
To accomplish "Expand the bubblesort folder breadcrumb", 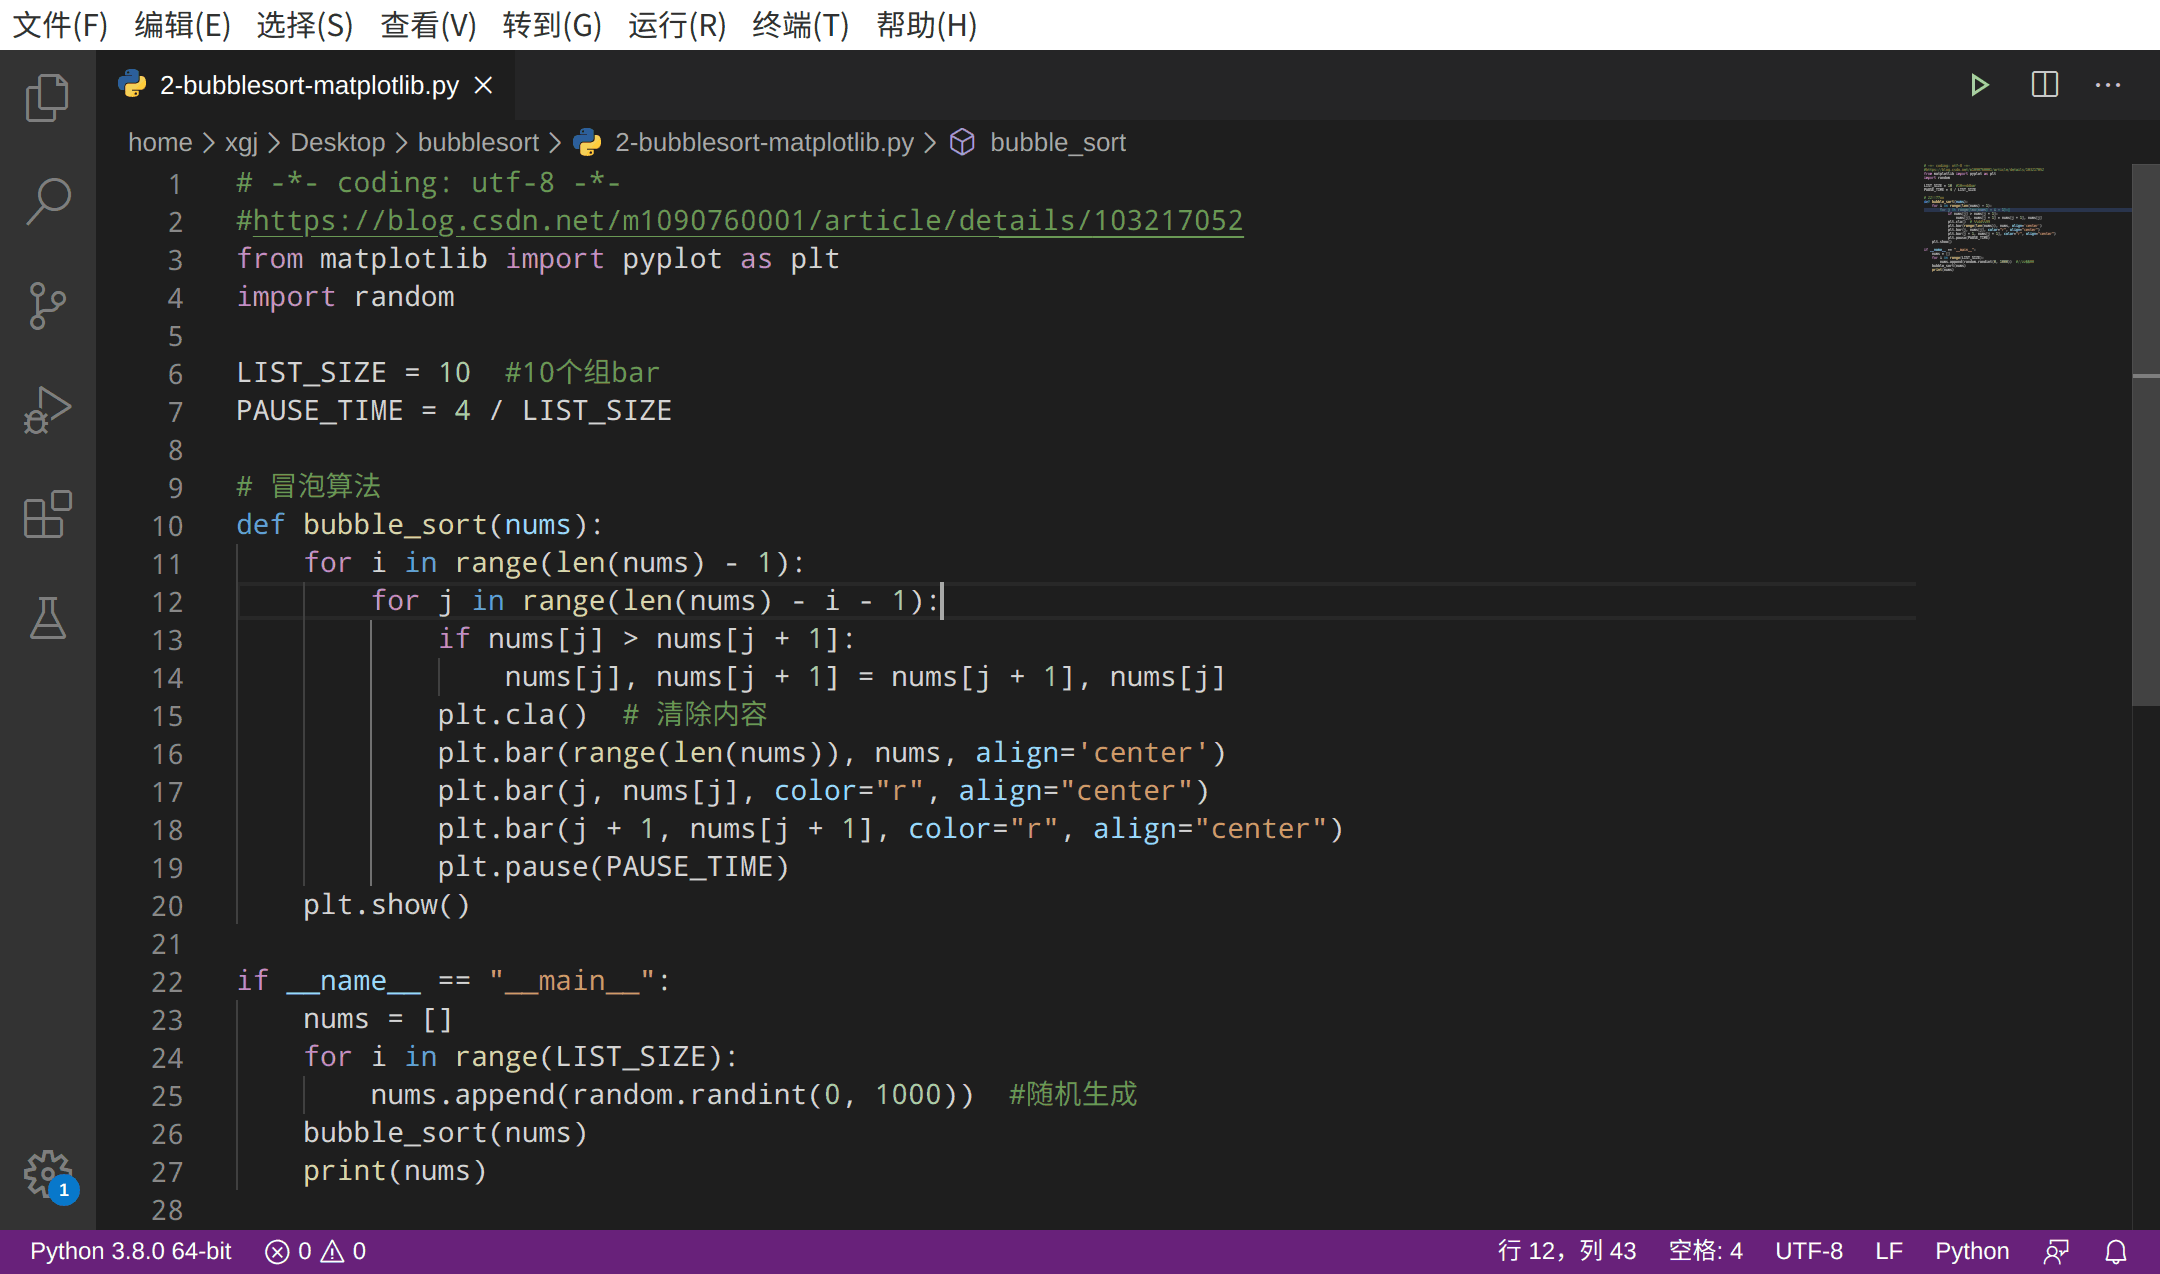I will click(477, 142).
